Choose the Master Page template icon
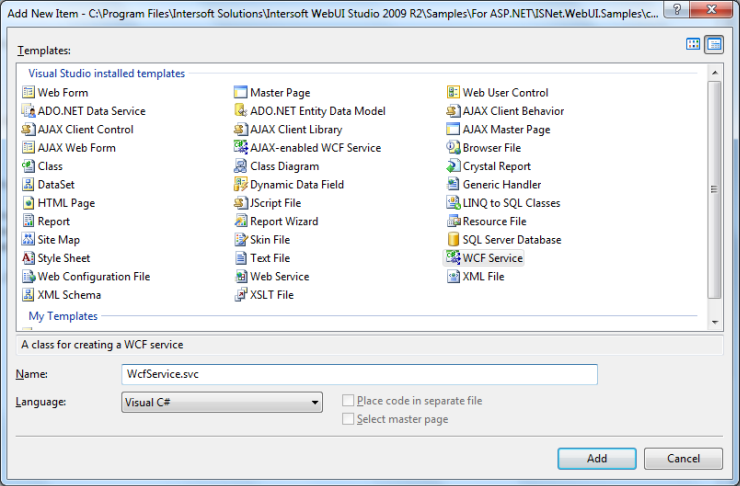The height and width of the screenshot is (486, 740). coord(241,93)
